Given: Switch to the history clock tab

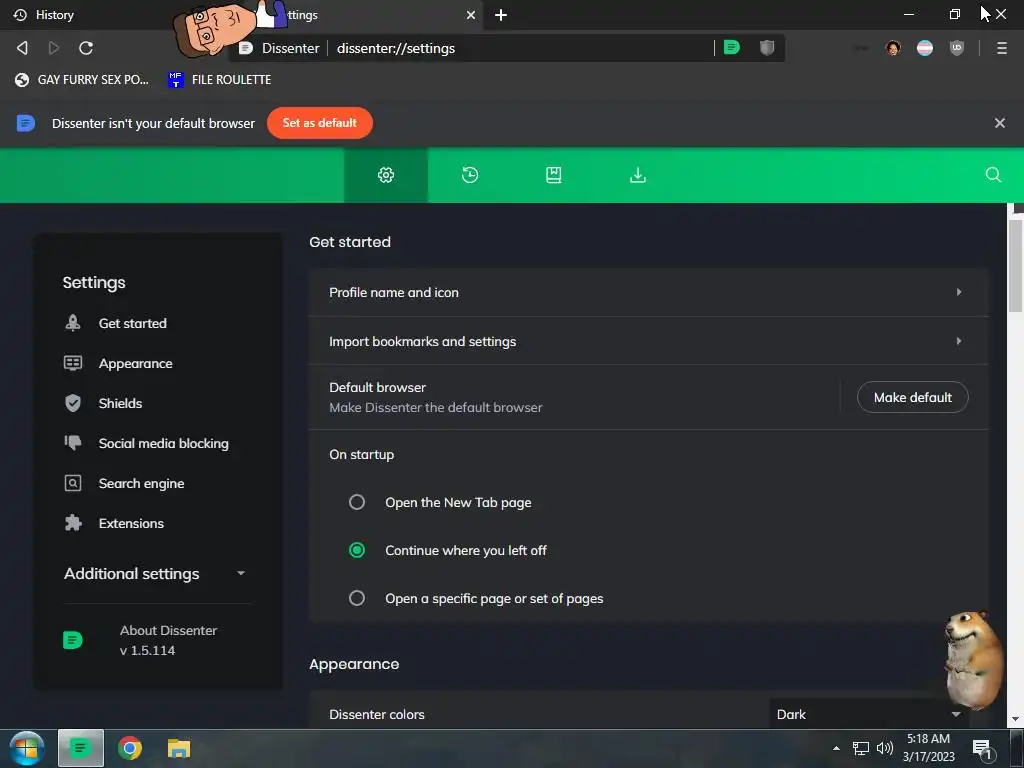Looking at the screenshot, I should coord(470,175).
